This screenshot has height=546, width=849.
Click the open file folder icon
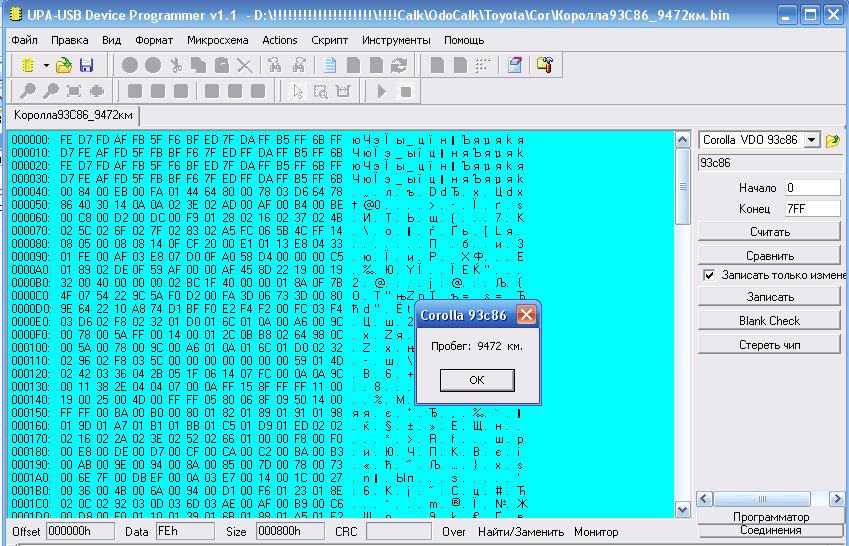click(64, 66)
